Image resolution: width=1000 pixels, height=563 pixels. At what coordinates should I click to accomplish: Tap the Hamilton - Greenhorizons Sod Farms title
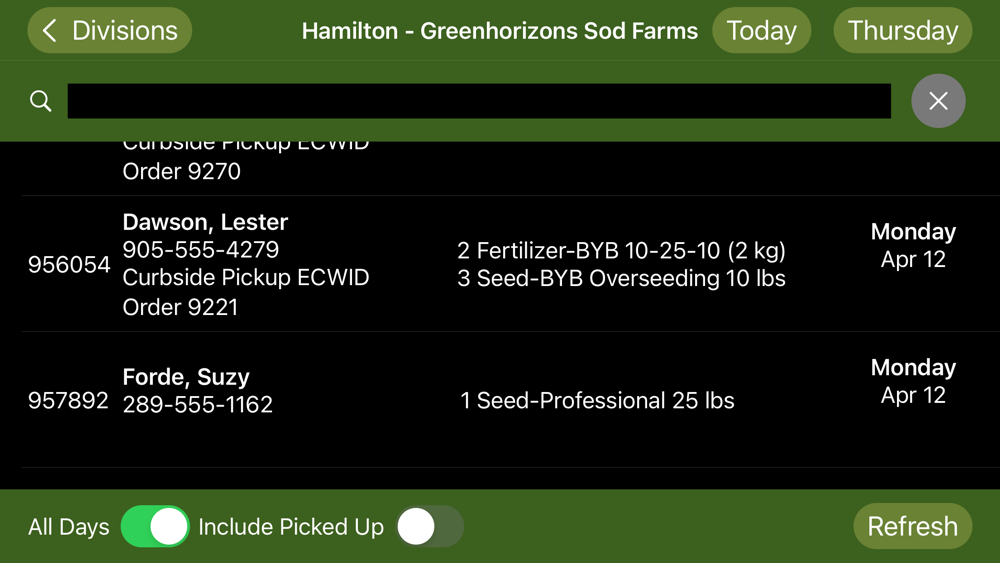click(x=499, y=30)
